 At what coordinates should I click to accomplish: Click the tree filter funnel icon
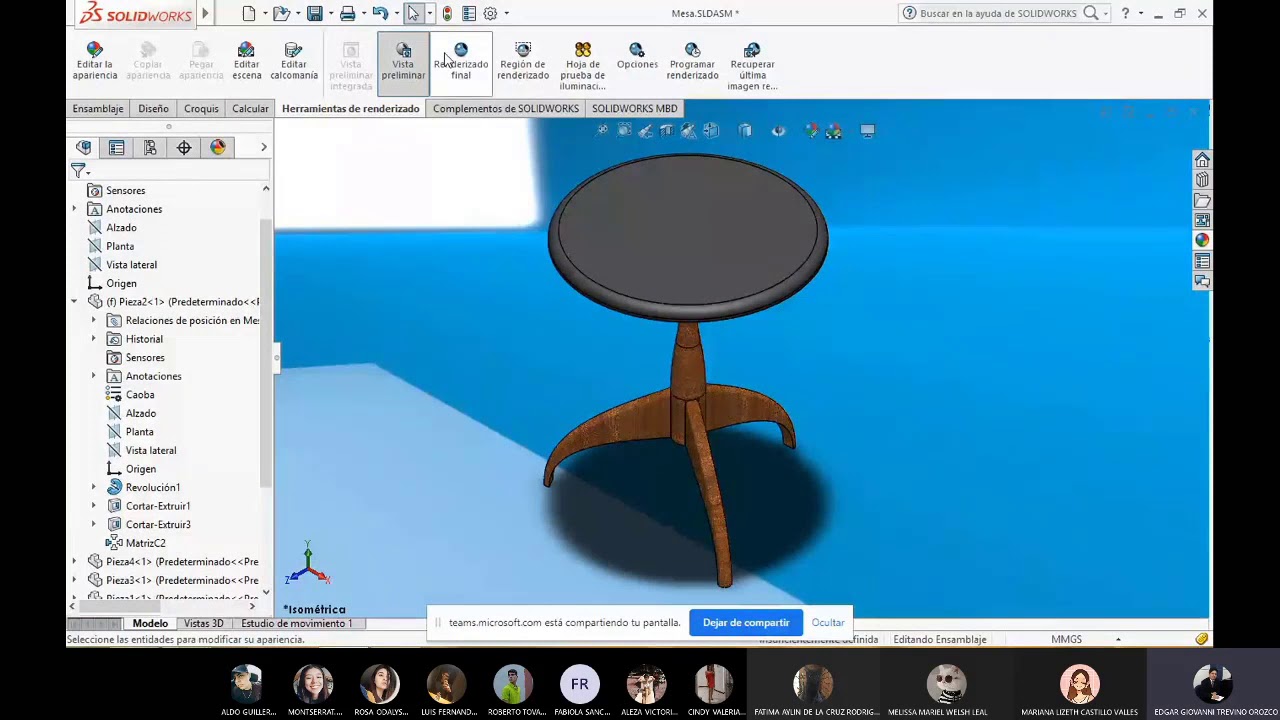[78, 171]
